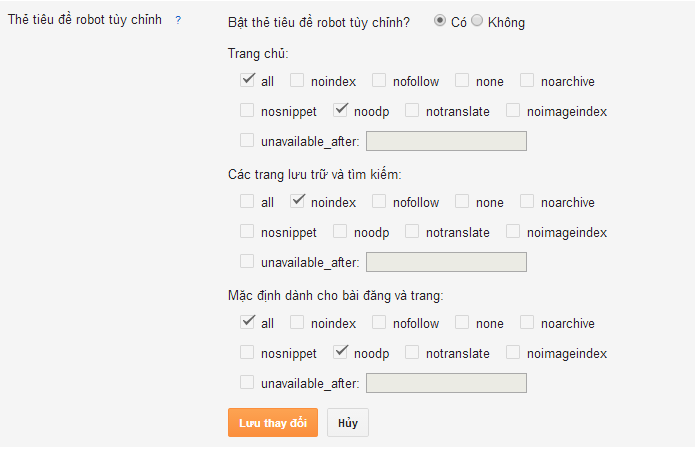Uncheck "all" for default posts and pages
The width and height of the screenshot is (695, 451).
point(247,322)
